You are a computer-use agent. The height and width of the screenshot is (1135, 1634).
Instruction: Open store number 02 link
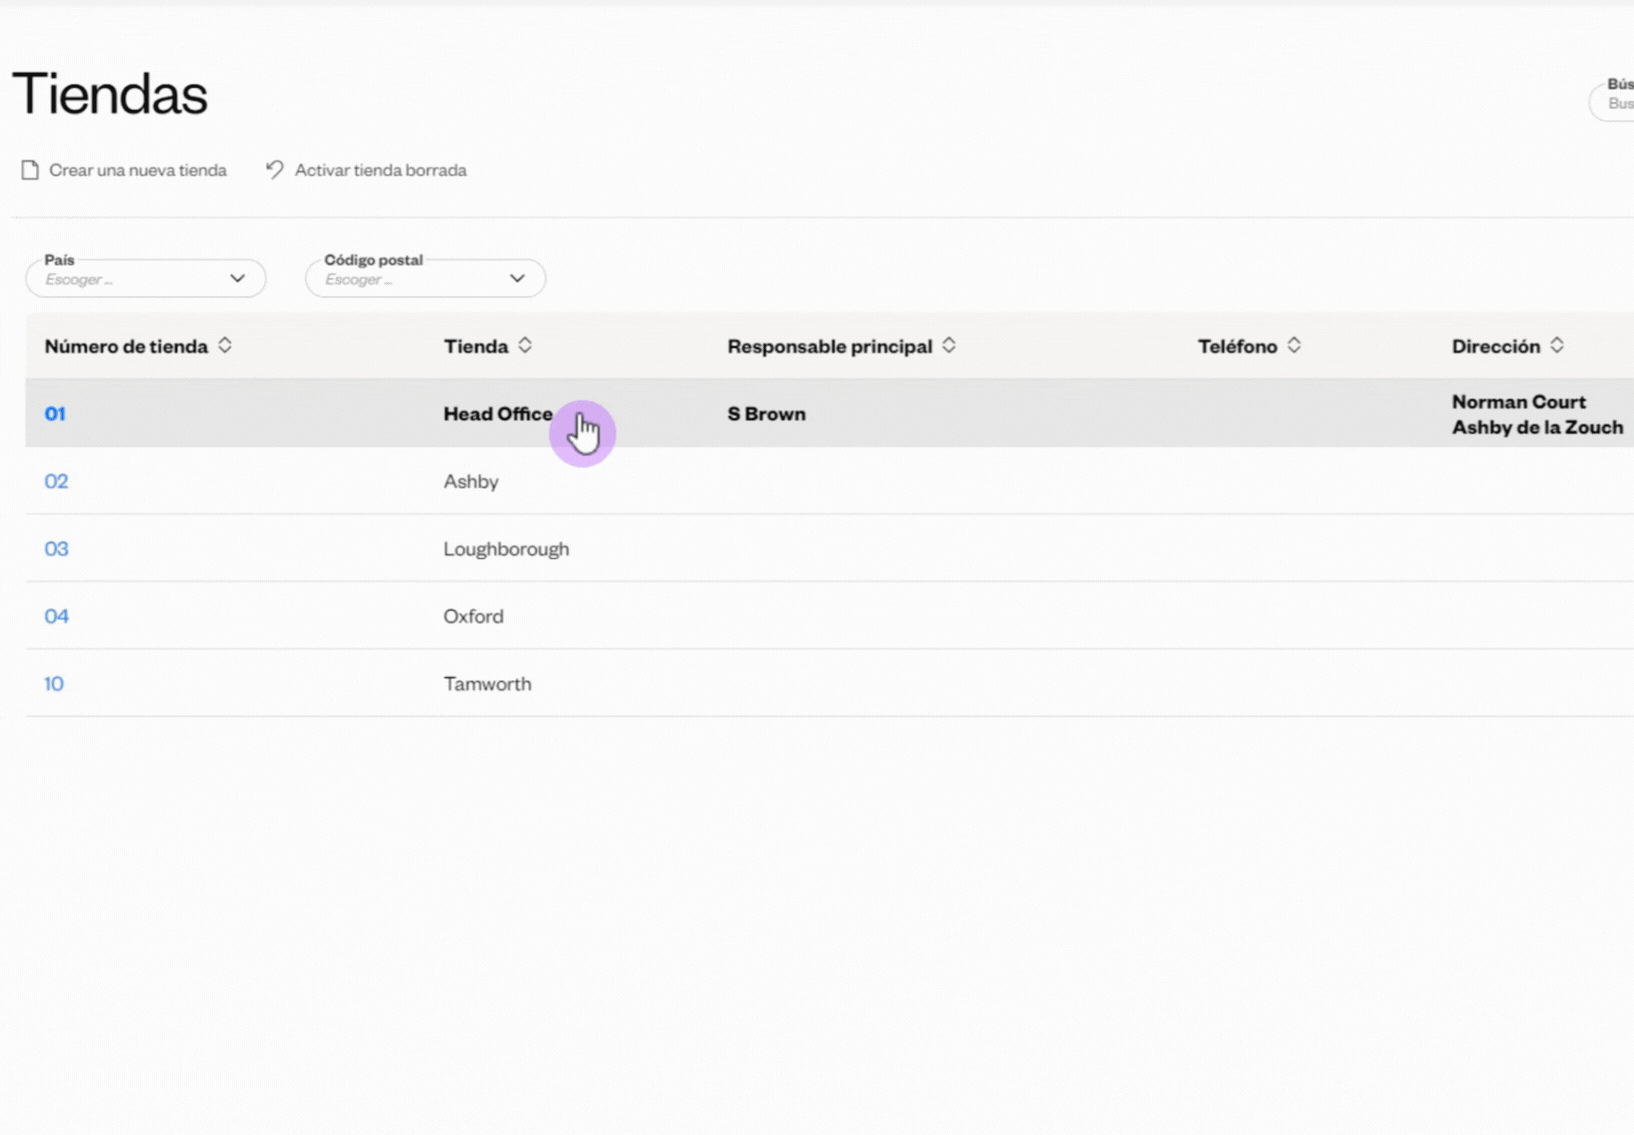(56, 481)
